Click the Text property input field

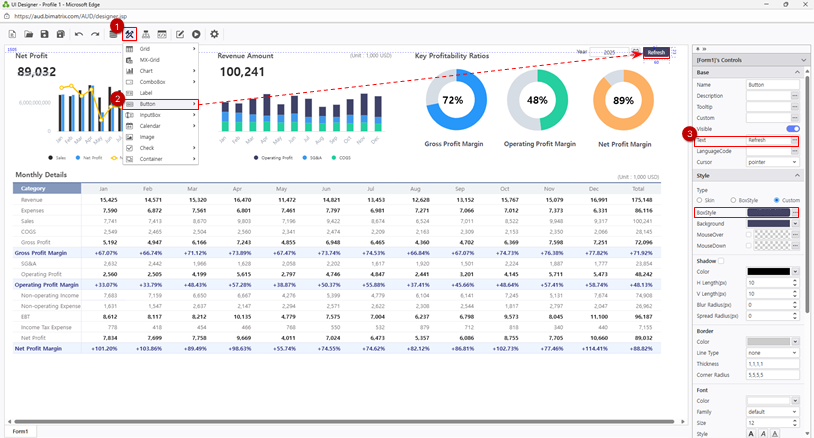coord(767,140)
